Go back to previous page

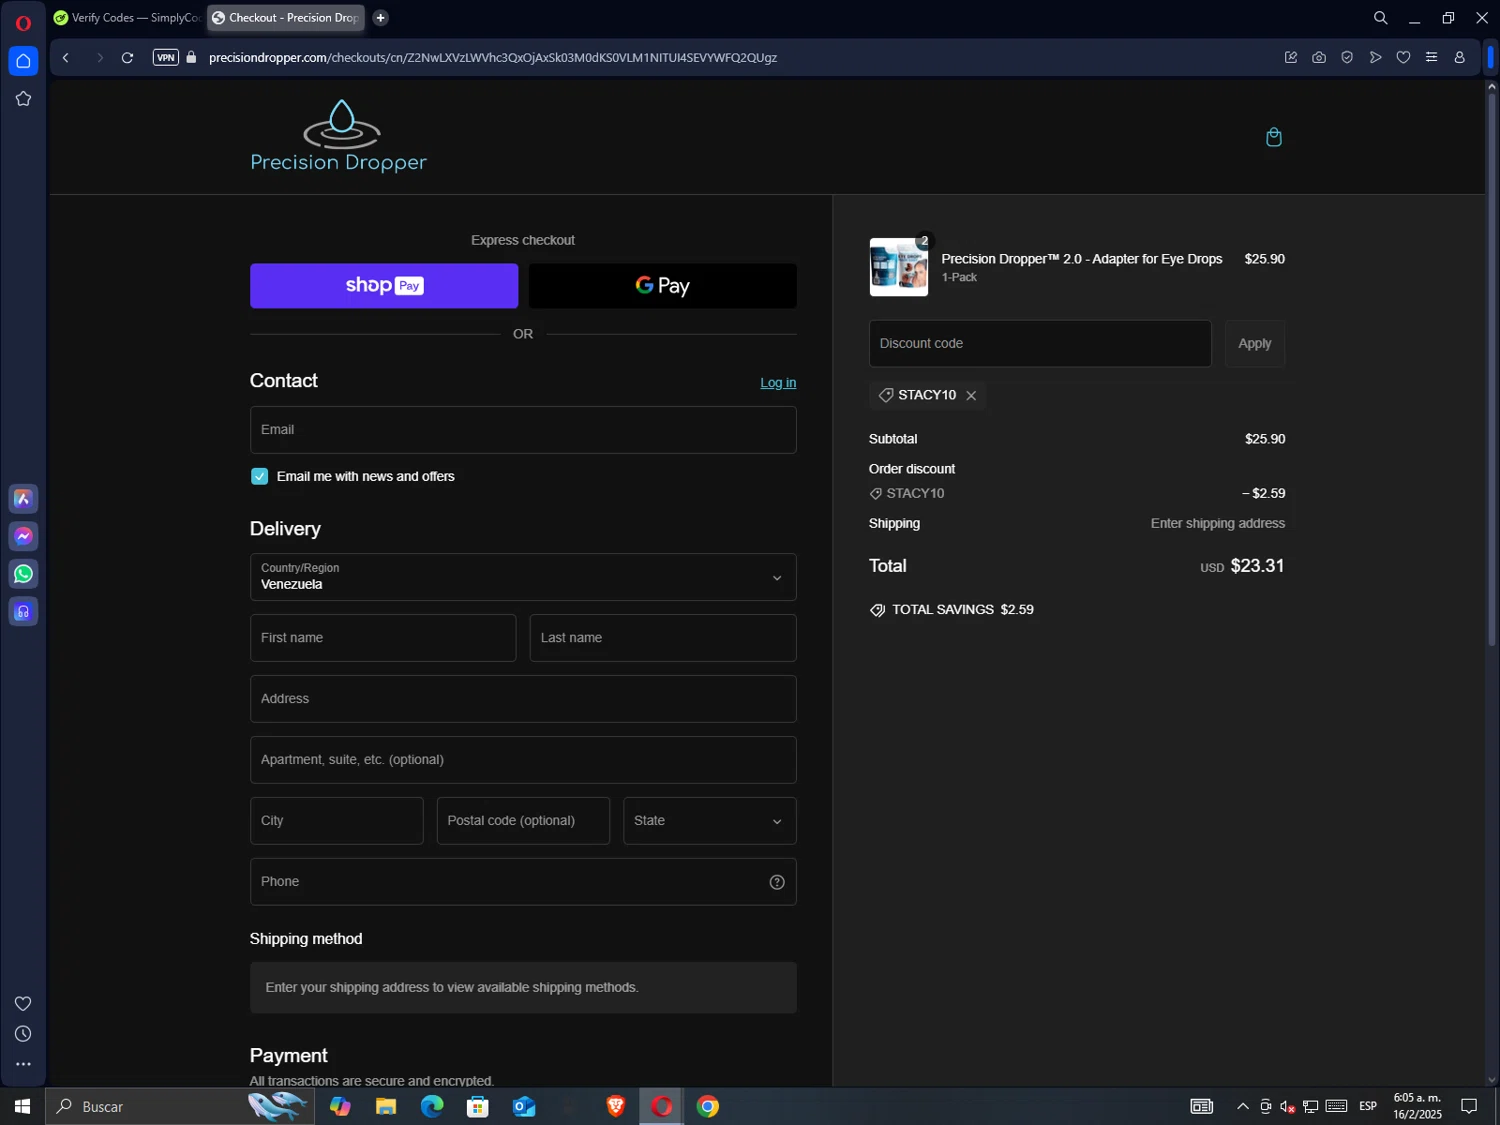66,58
